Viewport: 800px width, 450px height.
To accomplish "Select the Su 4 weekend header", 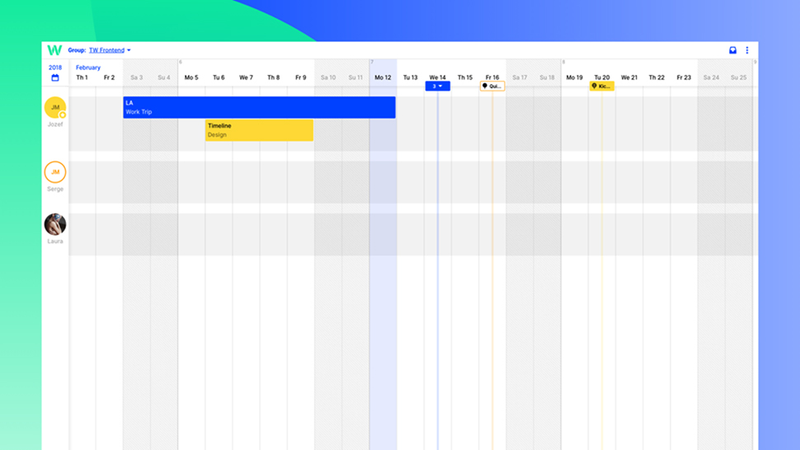I will 164,78.
